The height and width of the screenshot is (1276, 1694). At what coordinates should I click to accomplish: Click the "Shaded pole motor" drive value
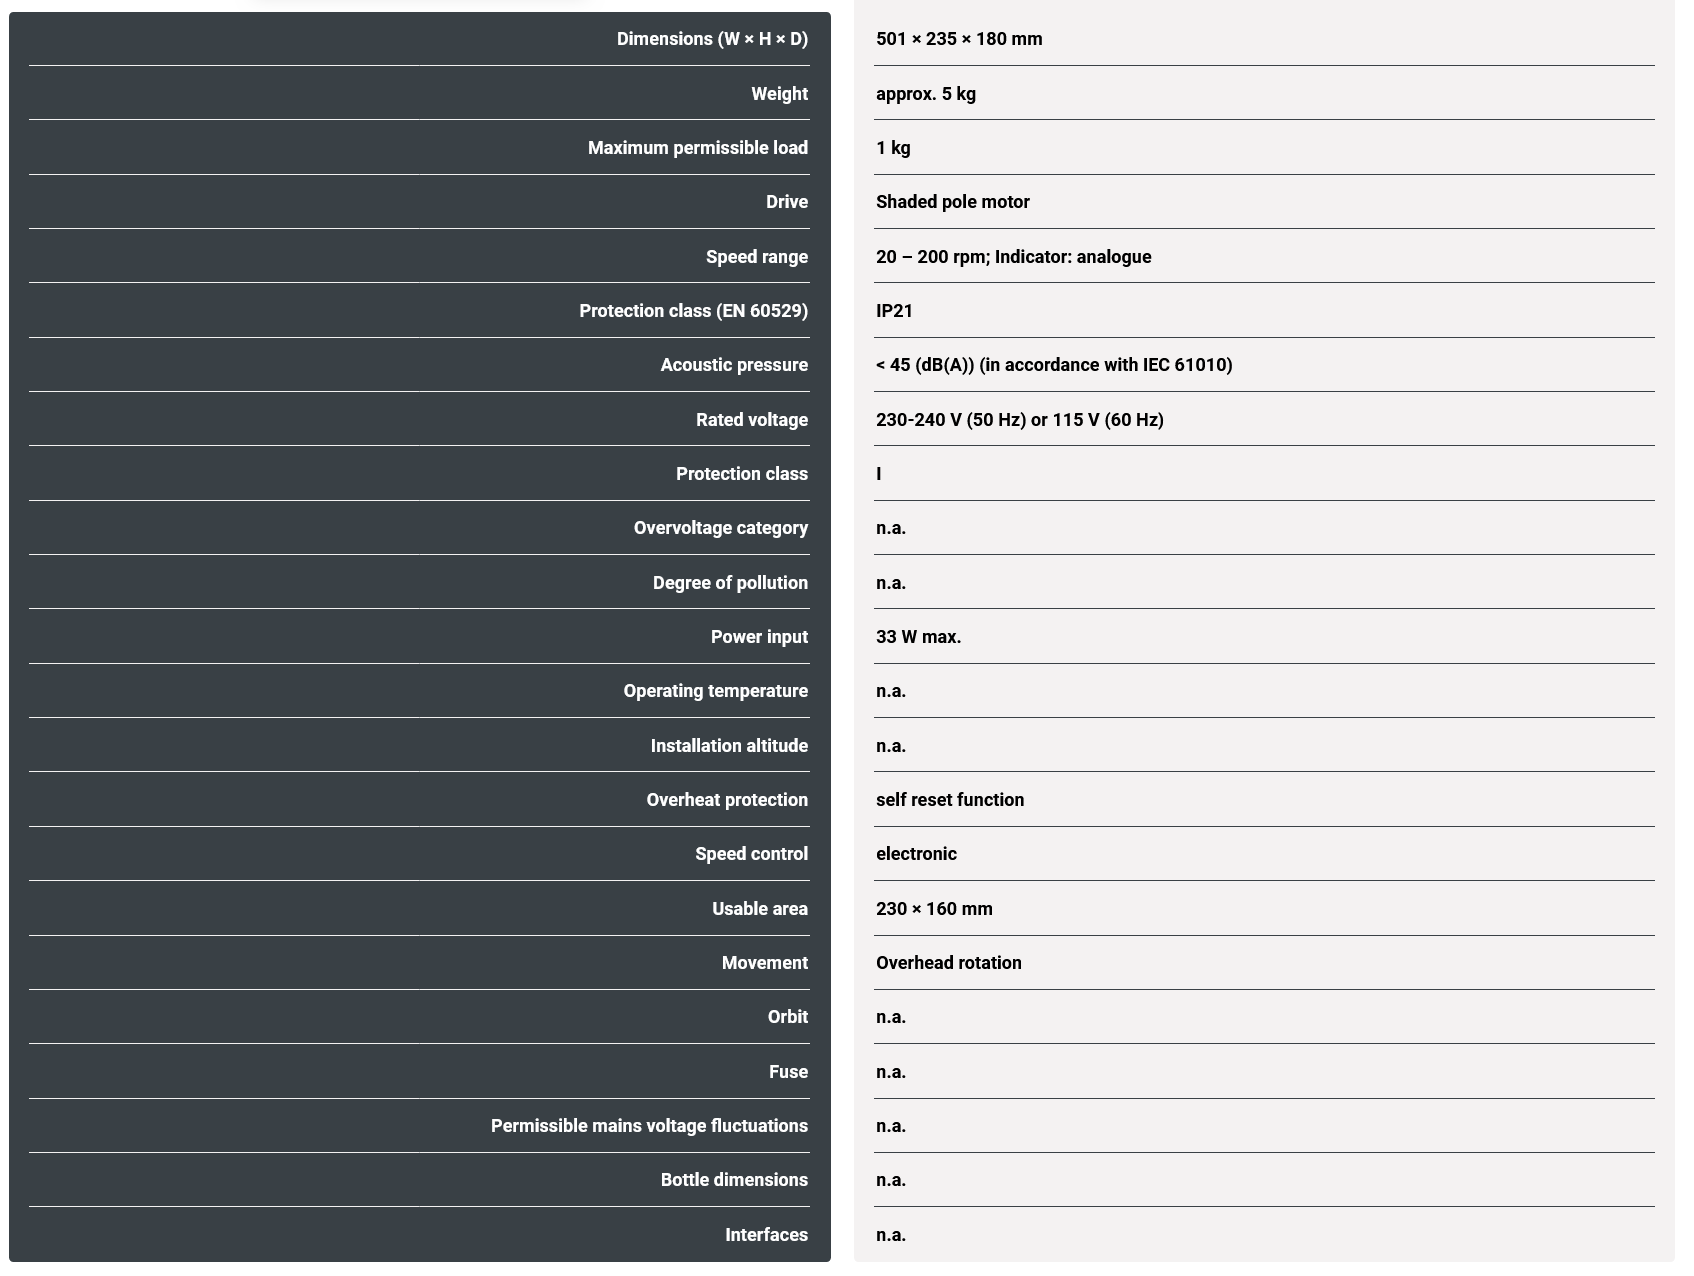952,202
